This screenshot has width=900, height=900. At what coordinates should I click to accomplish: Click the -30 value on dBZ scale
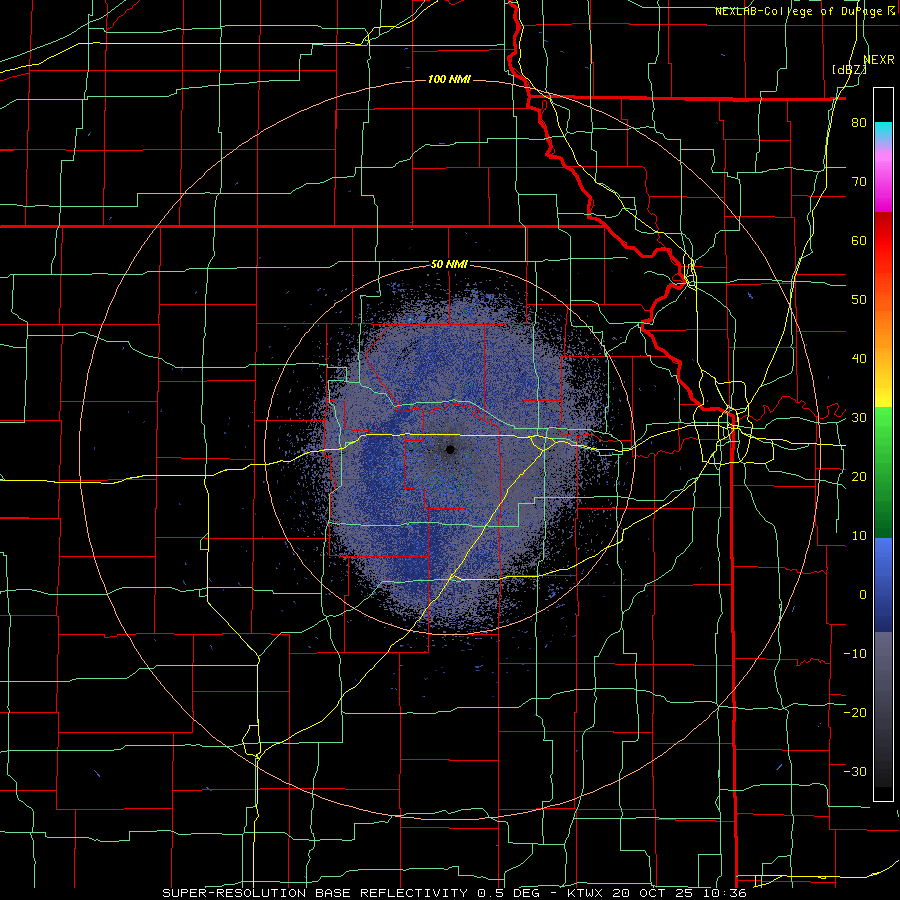pyautogui.click(x=855, y=771)
